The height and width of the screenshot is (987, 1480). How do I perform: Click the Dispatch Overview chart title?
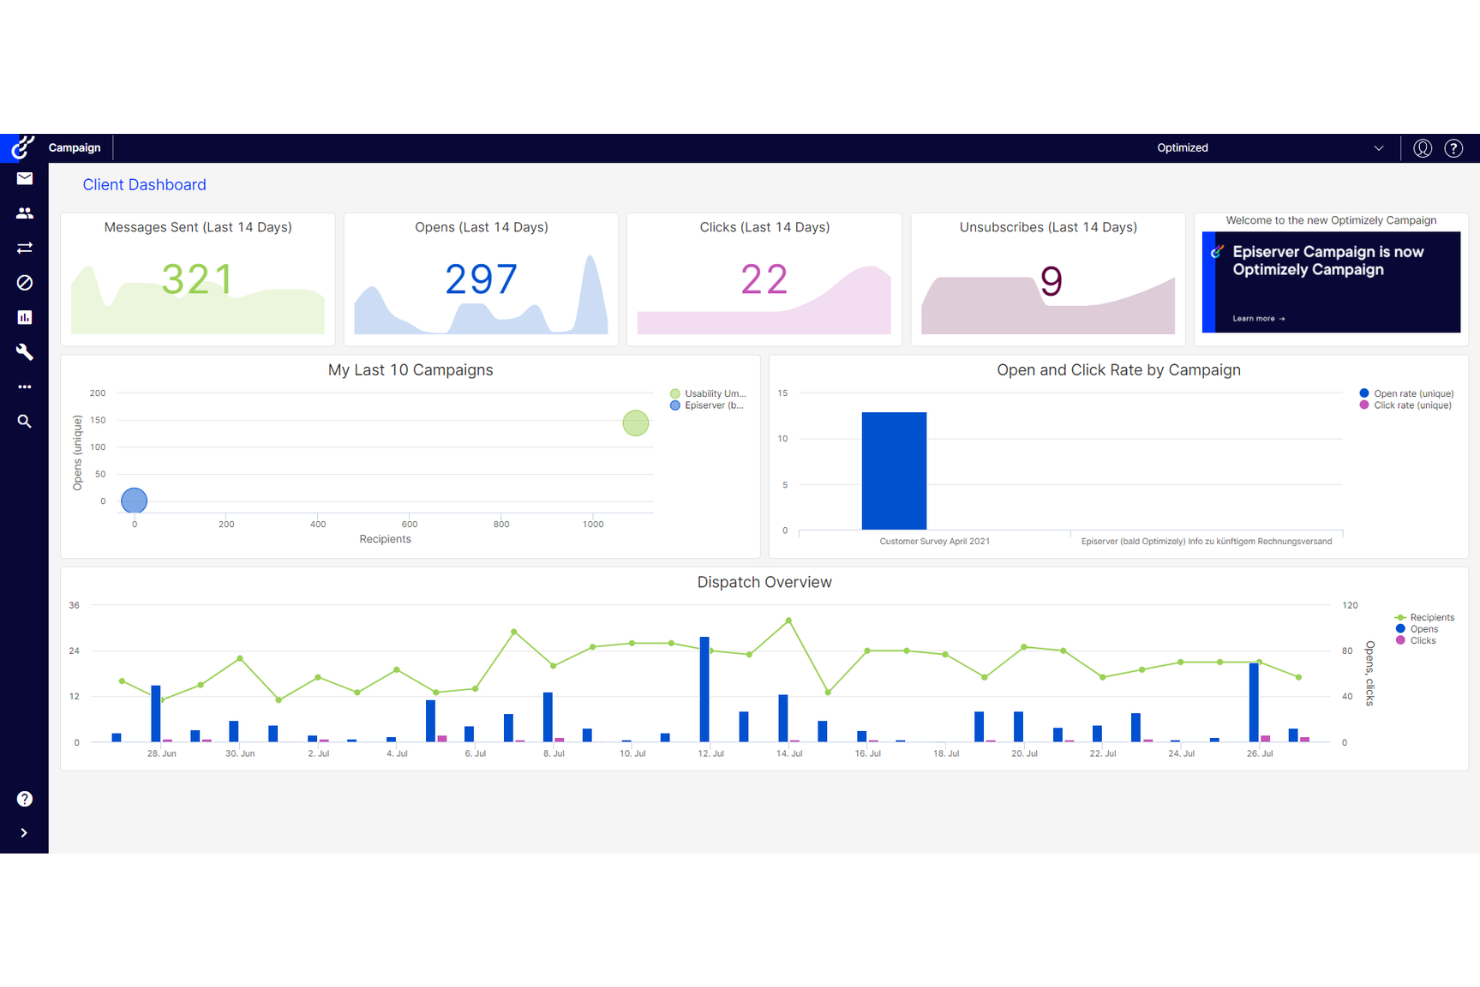pyautogui.click(x=764, y=582)
